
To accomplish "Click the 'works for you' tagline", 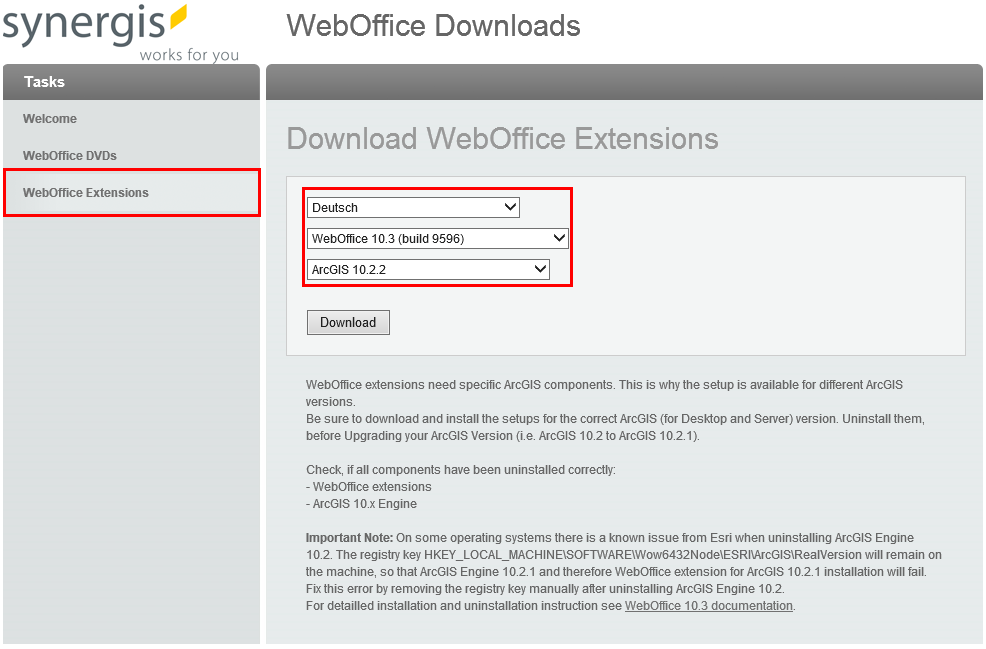I will (x=190, y=55).
